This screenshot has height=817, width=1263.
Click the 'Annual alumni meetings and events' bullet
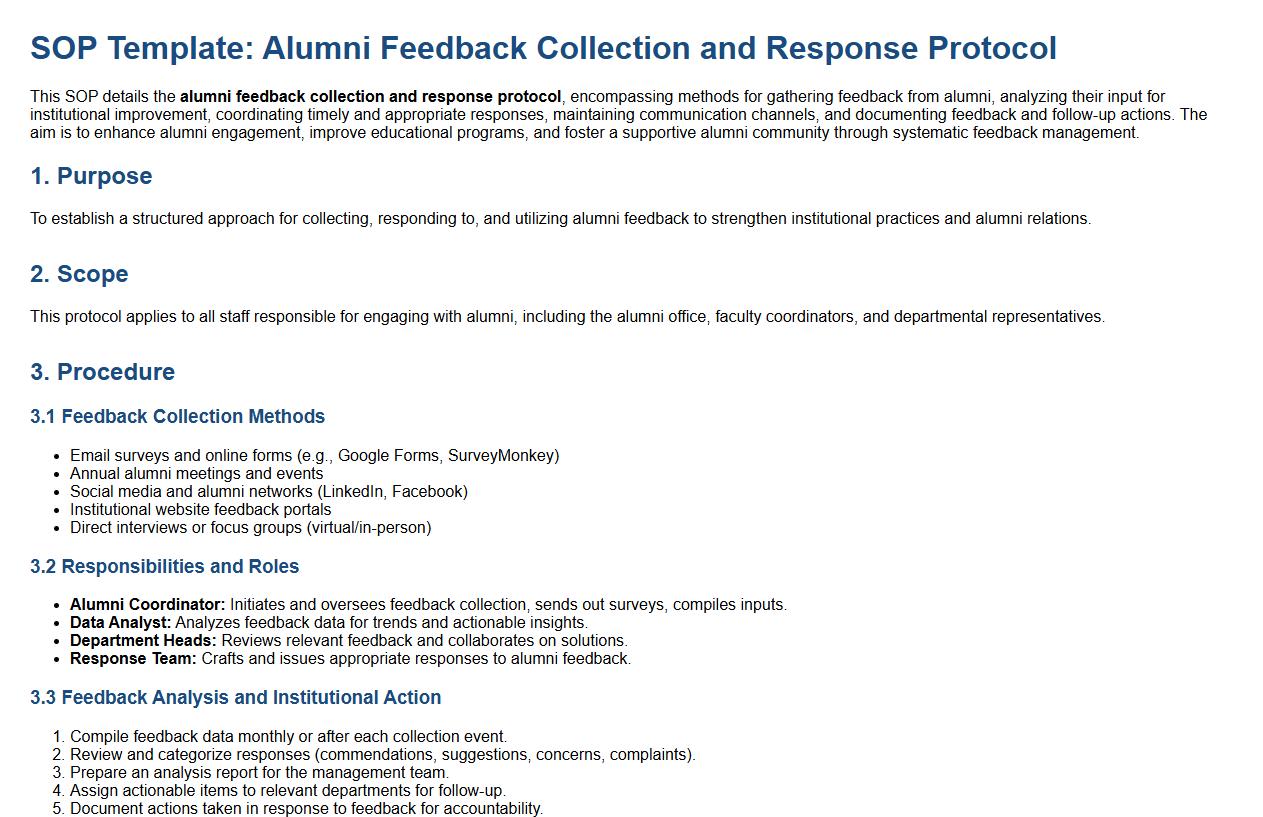[x=196, y=473]
